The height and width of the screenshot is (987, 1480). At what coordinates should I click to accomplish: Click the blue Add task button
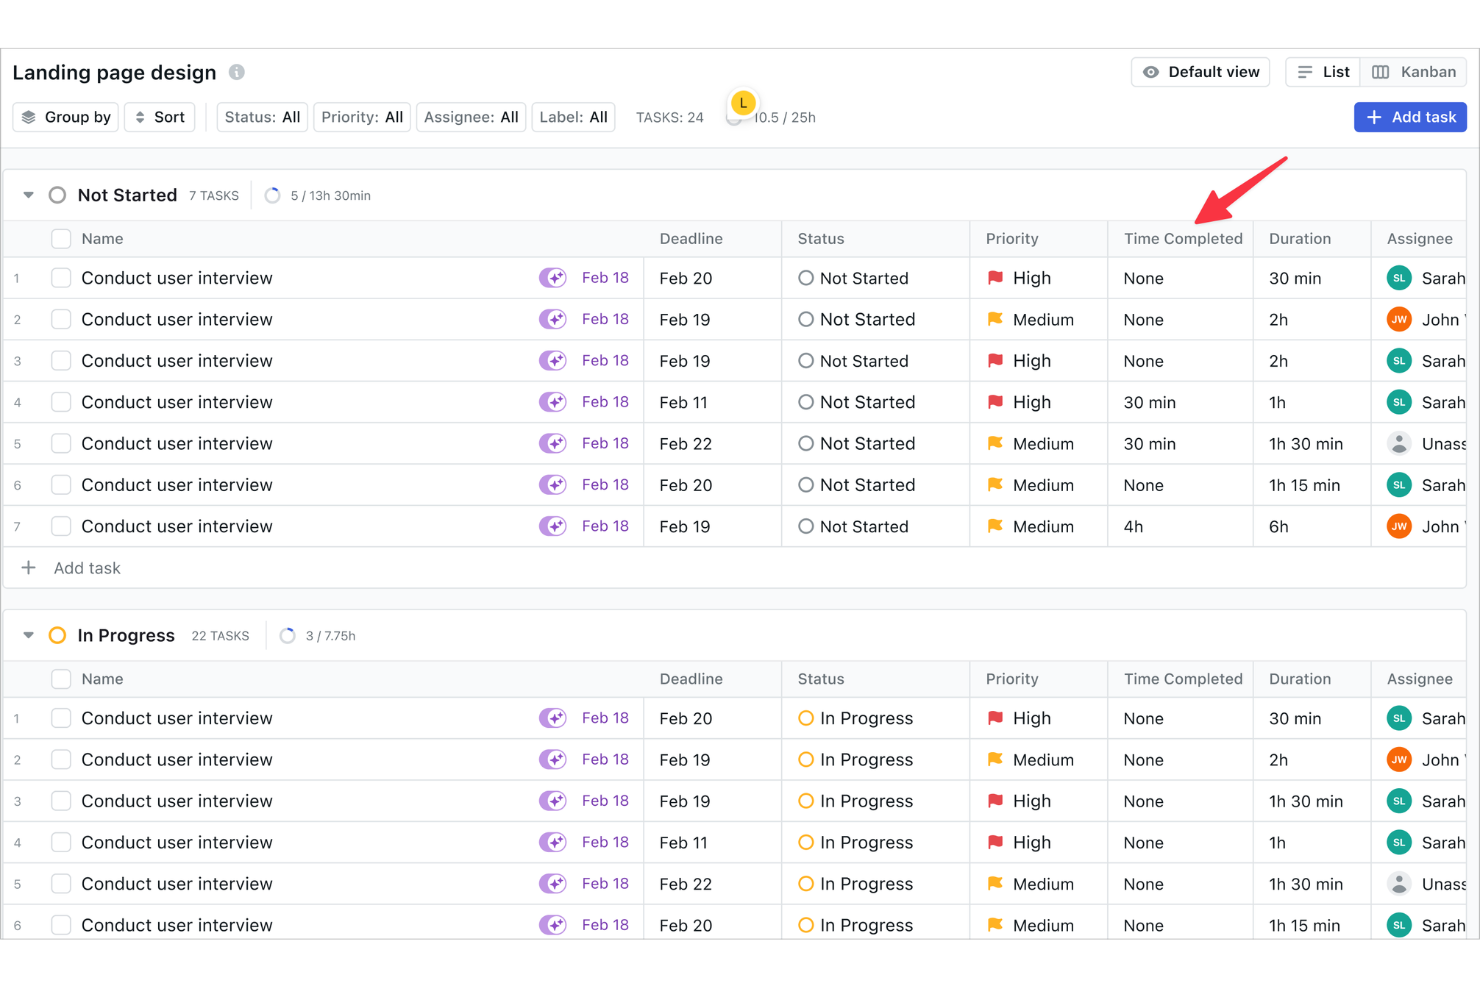pyautogui.click(x=1410, y=116)
